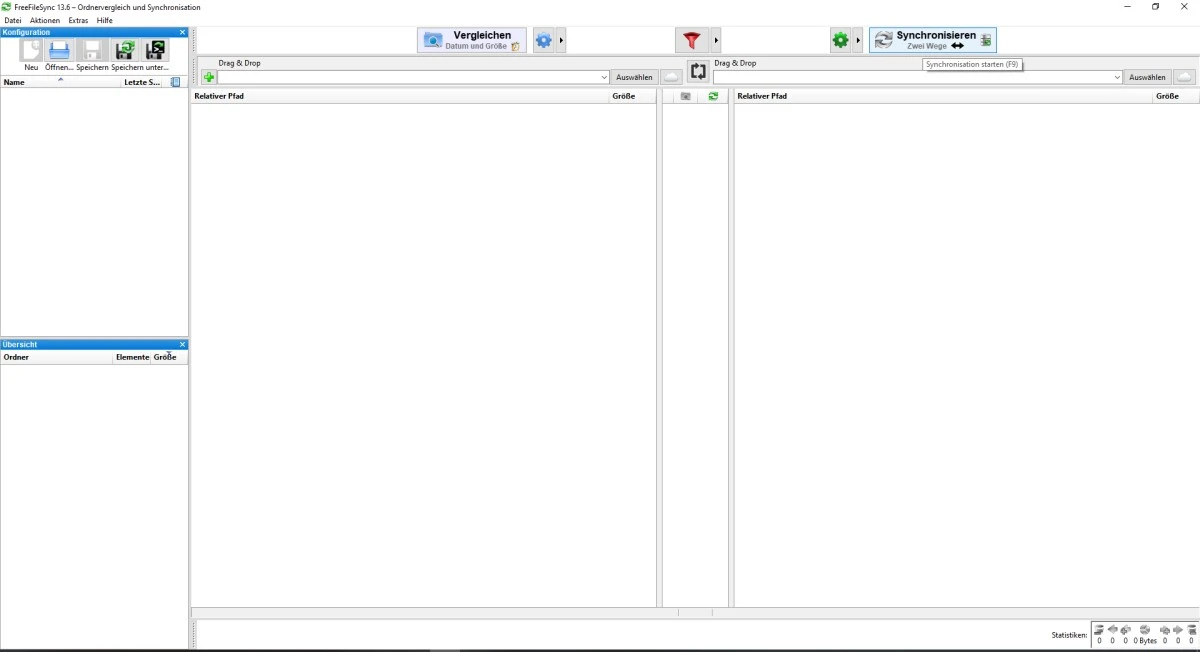Add folder pair with green plus
Image resolution: width=1200 pixels, height=652 pixels.
point(209,77)
